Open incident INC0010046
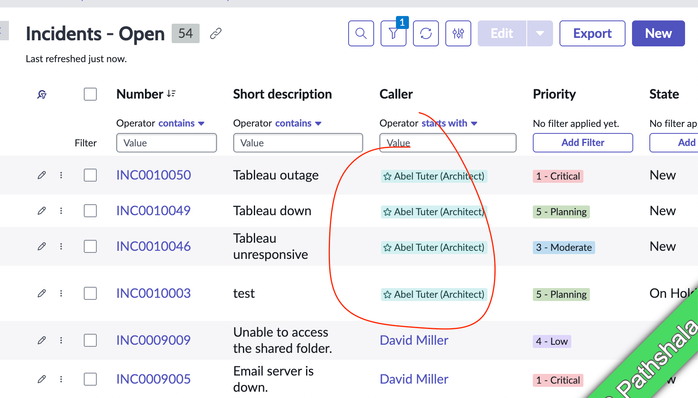698x398 pixels. [x=154, y=246]
